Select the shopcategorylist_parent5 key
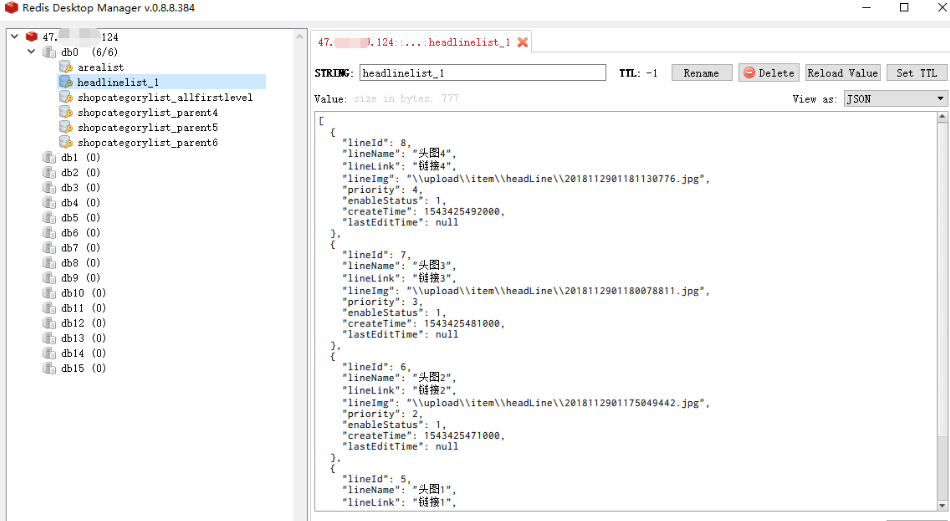This screenshot has width=950, height=521. pyautogui.click(x=147, y=127)
